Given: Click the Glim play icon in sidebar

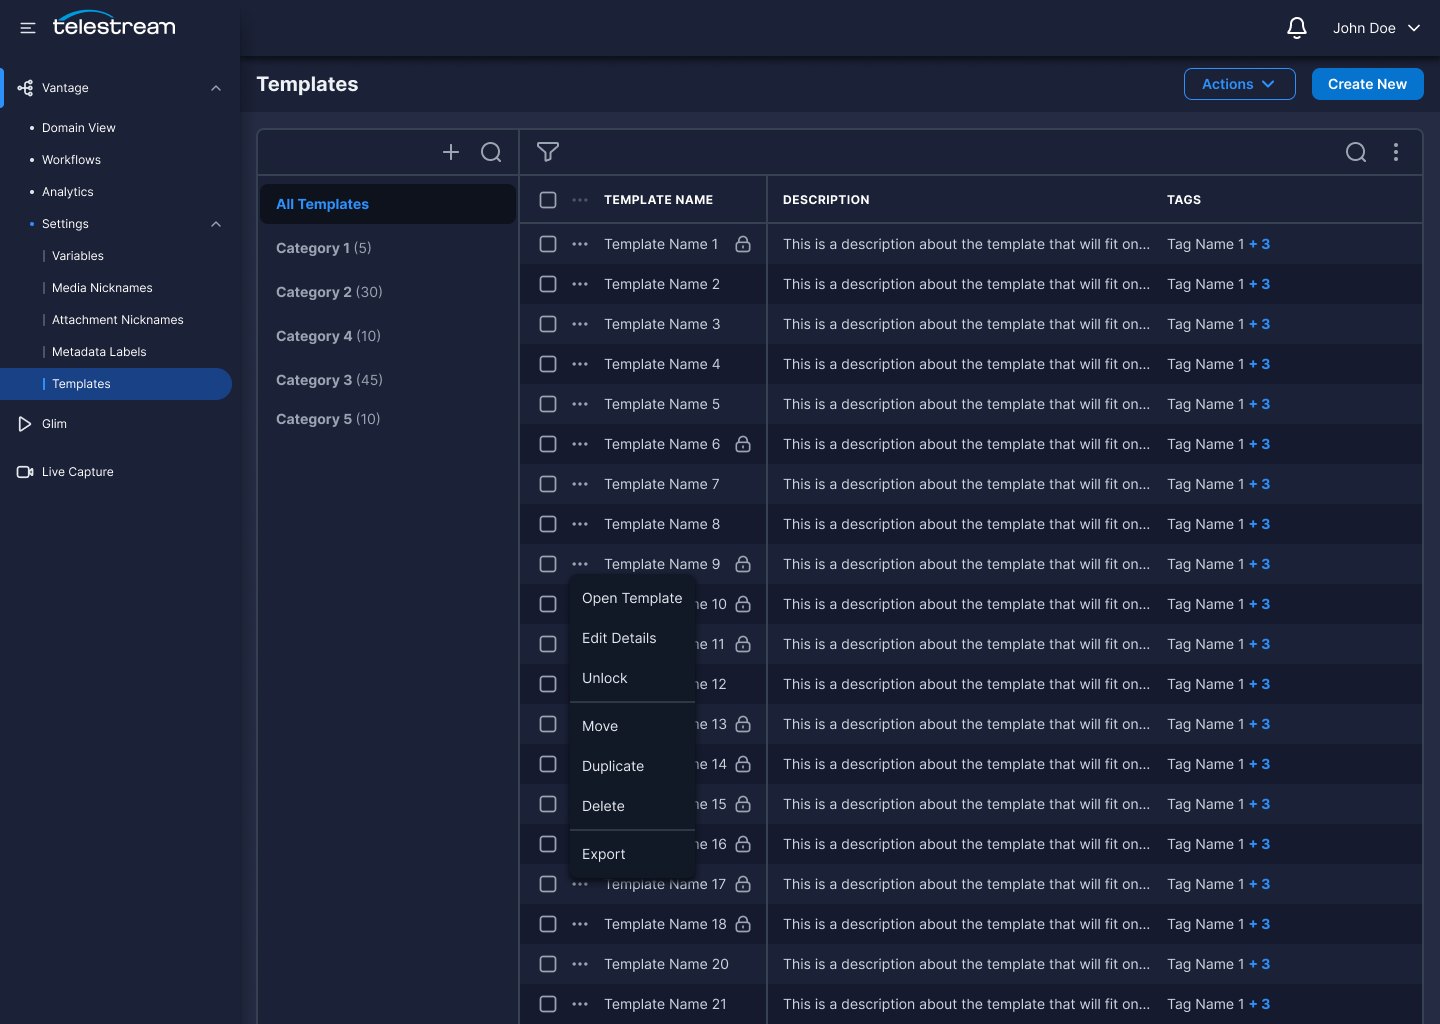Looking at the screenshot, I should [x=25, y=424].
